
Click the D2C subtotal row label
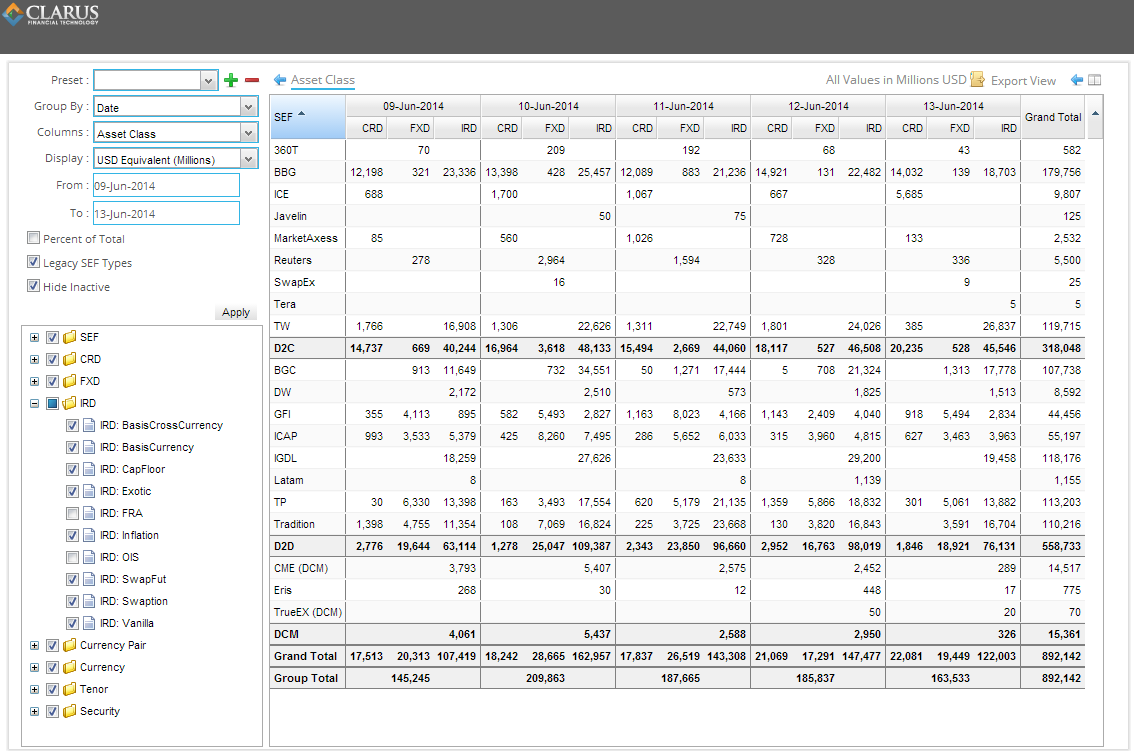pos(284,348)
